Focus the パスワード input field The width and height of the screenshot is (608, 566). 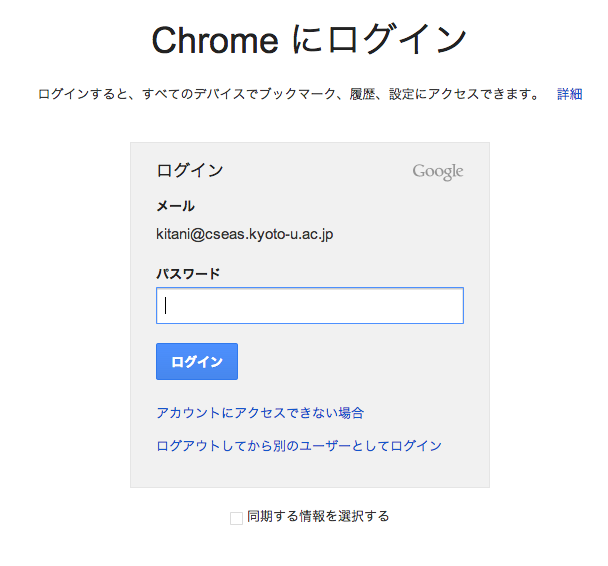[x=310, y=305]
